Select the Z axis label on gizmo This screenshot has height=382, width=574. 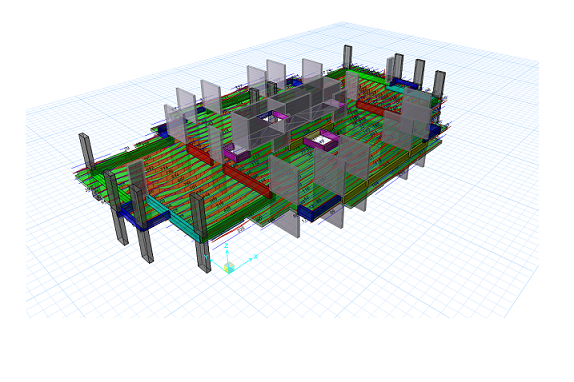coord(227,245)
